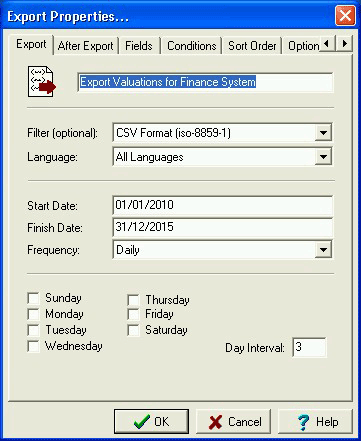This screenshot has width=361, height=441.
Task: Tick the Wednesday checkbox
Action: pyautogui.click(x=33, y=346)
